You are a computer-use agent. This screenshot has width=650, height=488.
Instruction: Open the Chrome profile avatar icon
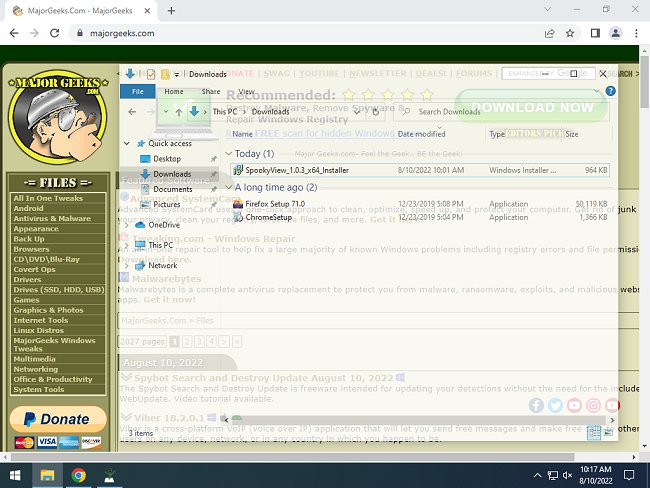(616, 33)
